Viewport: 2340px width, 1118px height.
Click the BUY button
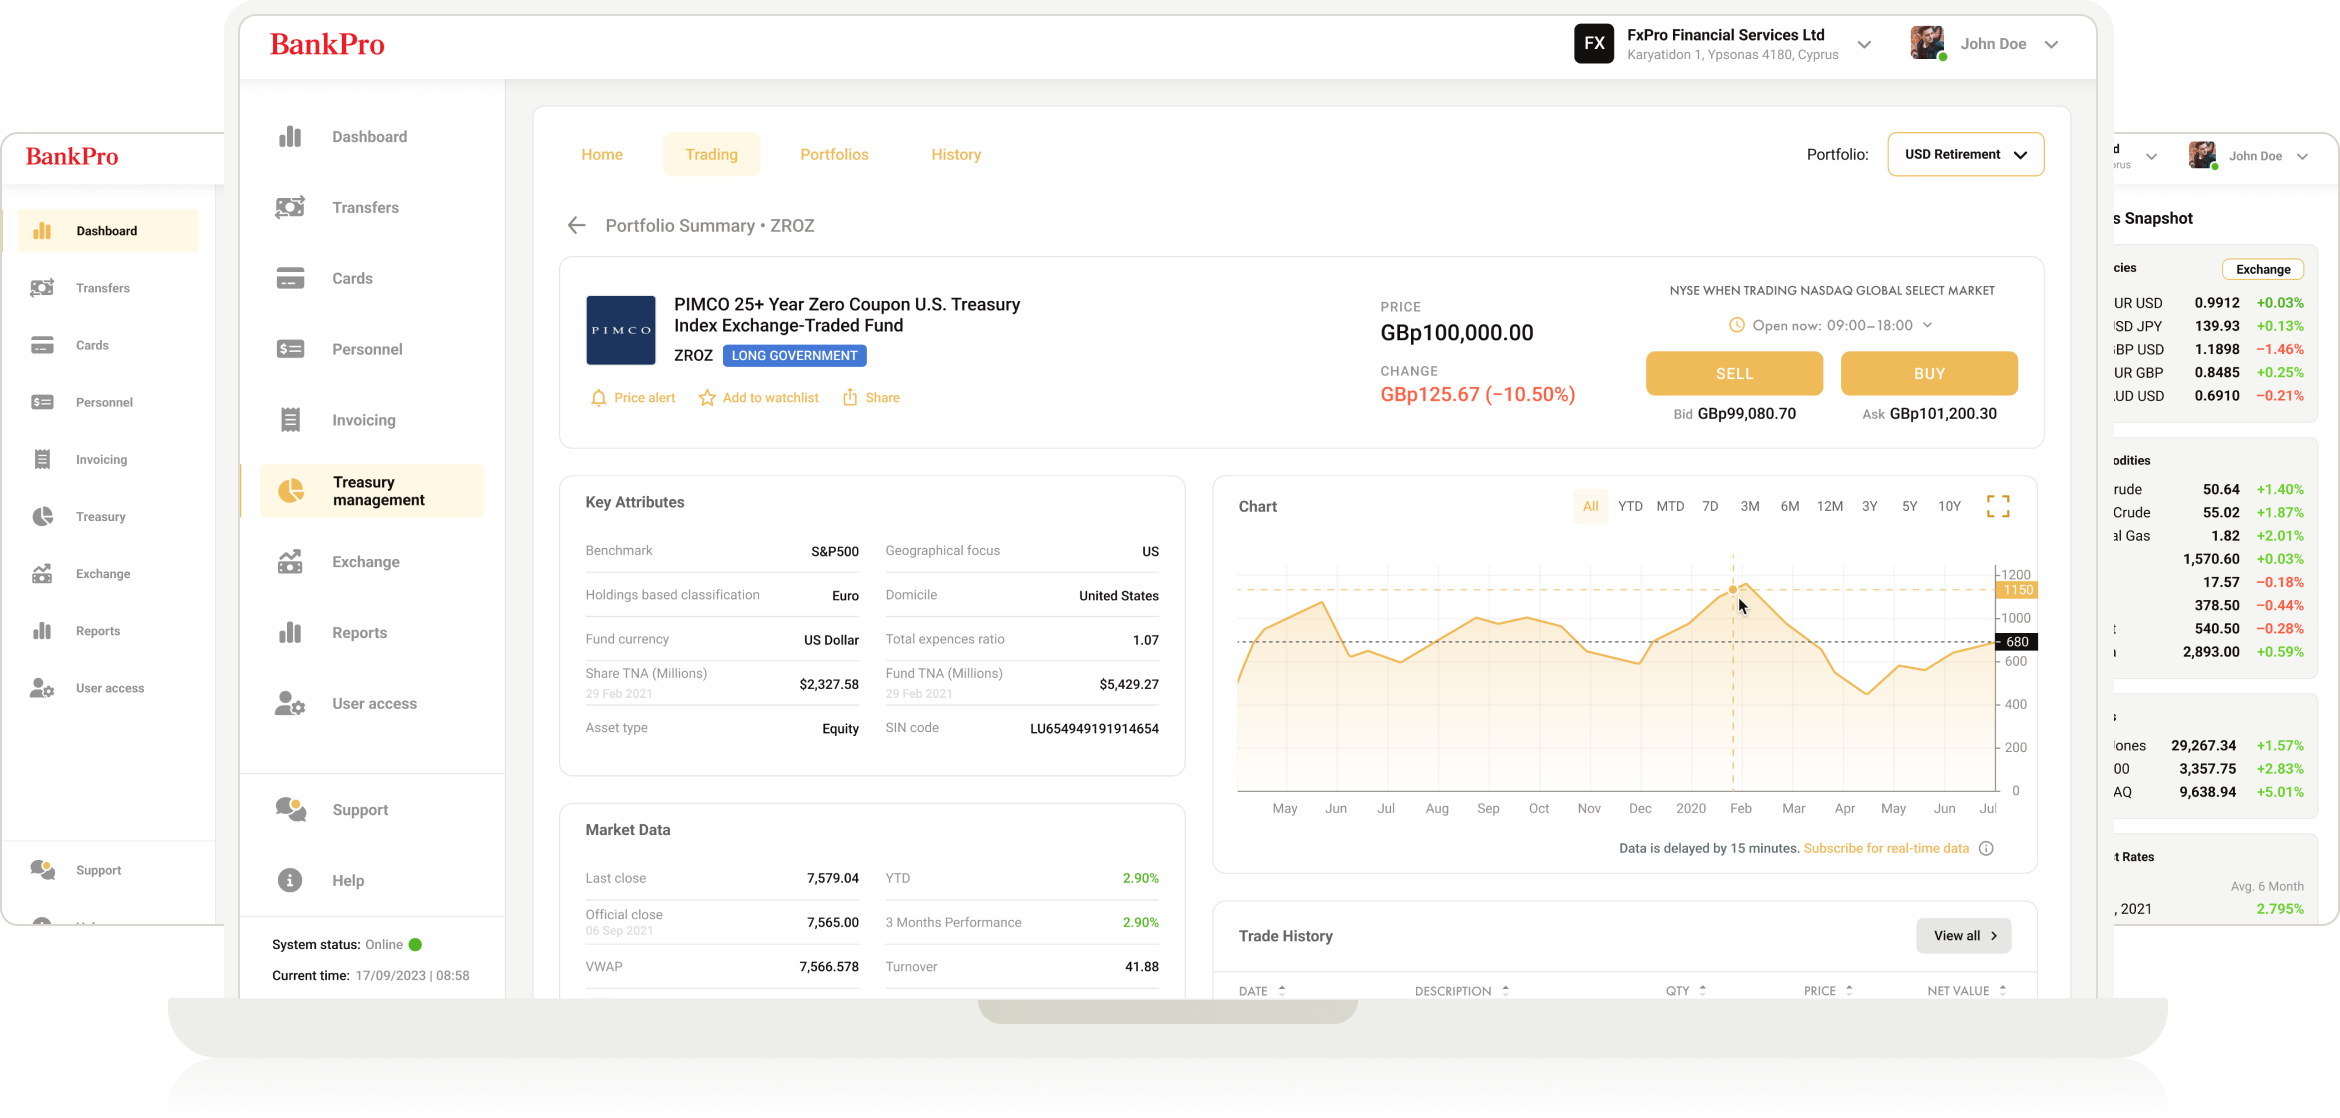click(x=1929, y=373)
